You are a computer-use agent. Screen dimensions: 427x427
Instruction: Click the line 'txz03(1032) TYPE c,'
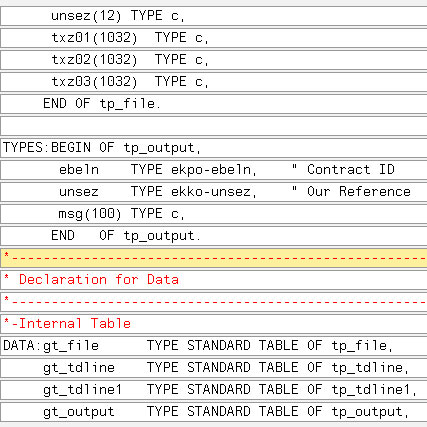tap(213, 82)
